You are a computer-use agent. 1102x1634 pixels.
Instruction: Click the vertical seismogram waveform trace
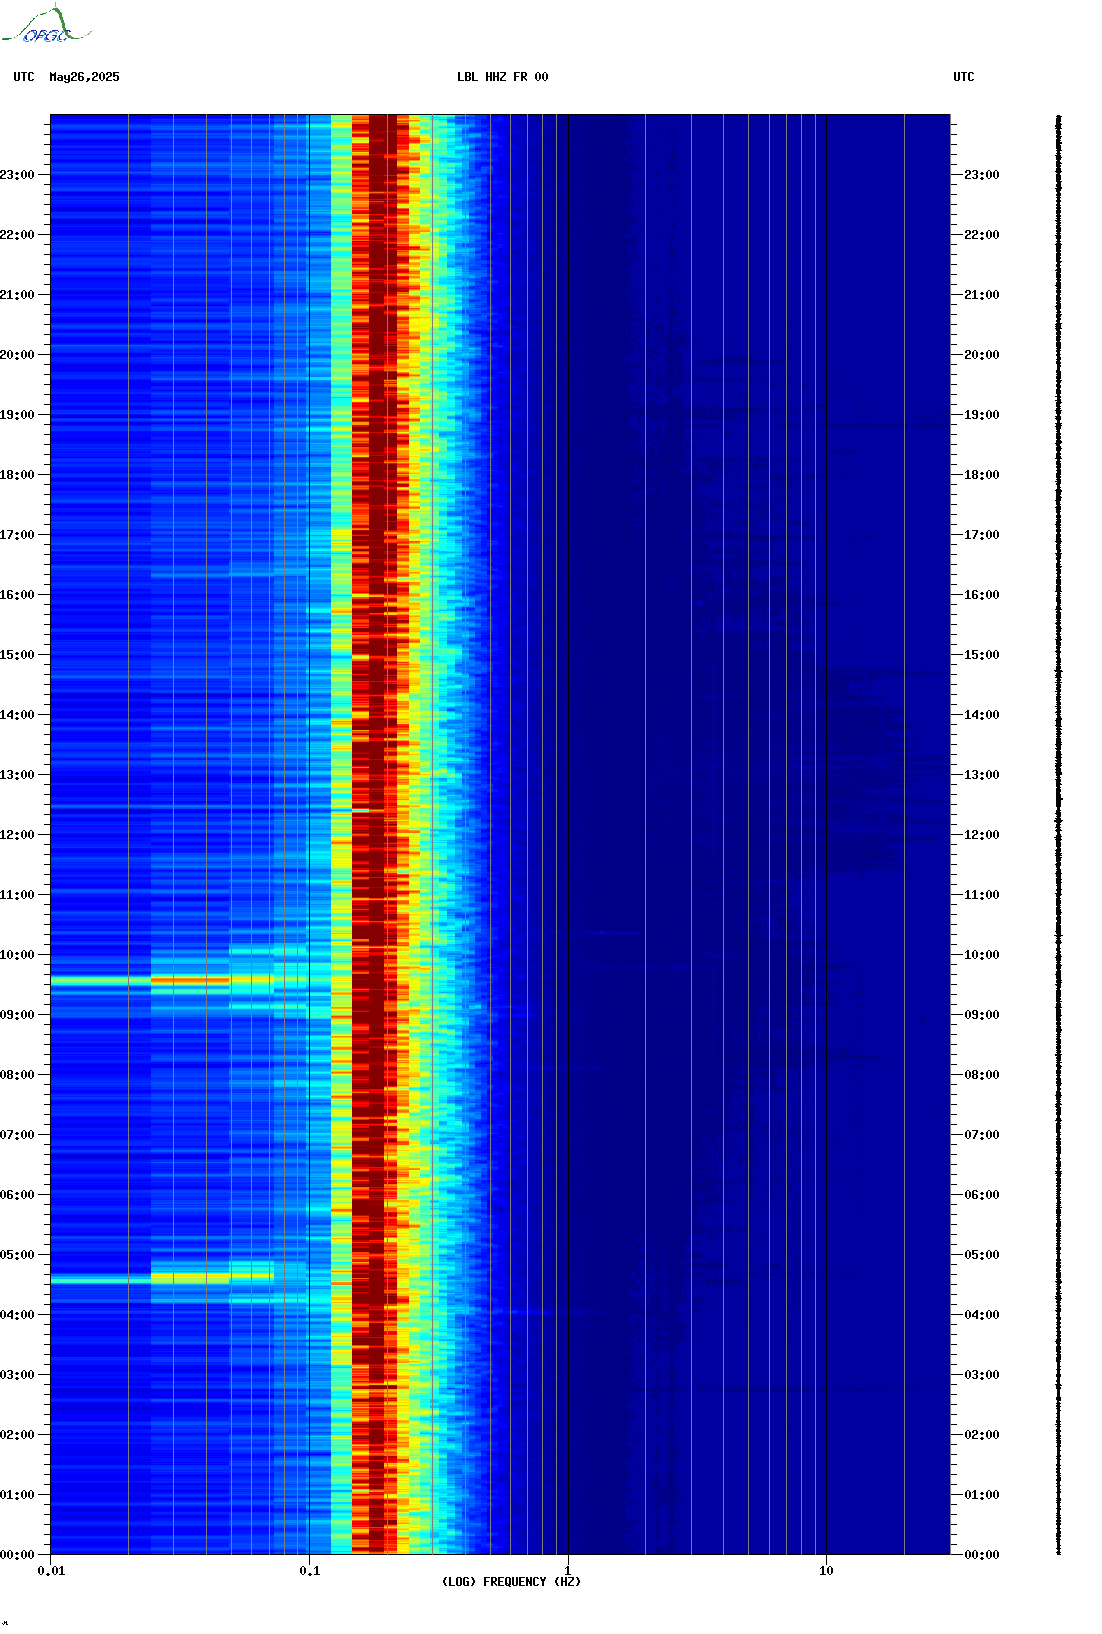pyautogui.click(x=1059, y=835)
